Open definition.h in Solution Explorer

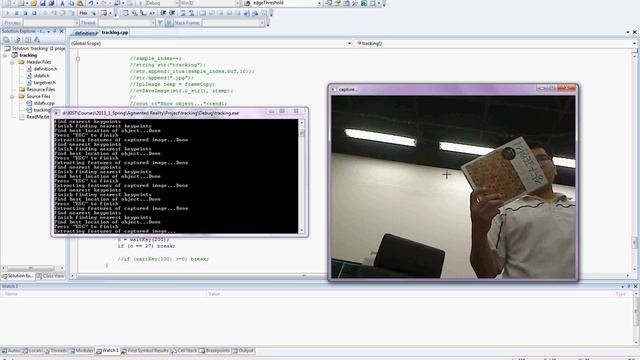[45, 69]
